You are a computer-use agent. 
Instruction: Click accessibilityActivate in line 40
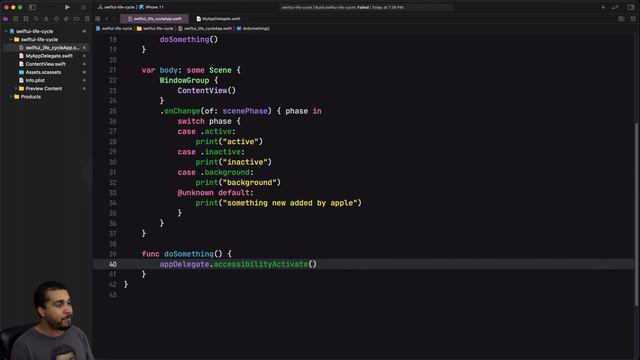tap(261, 264)
